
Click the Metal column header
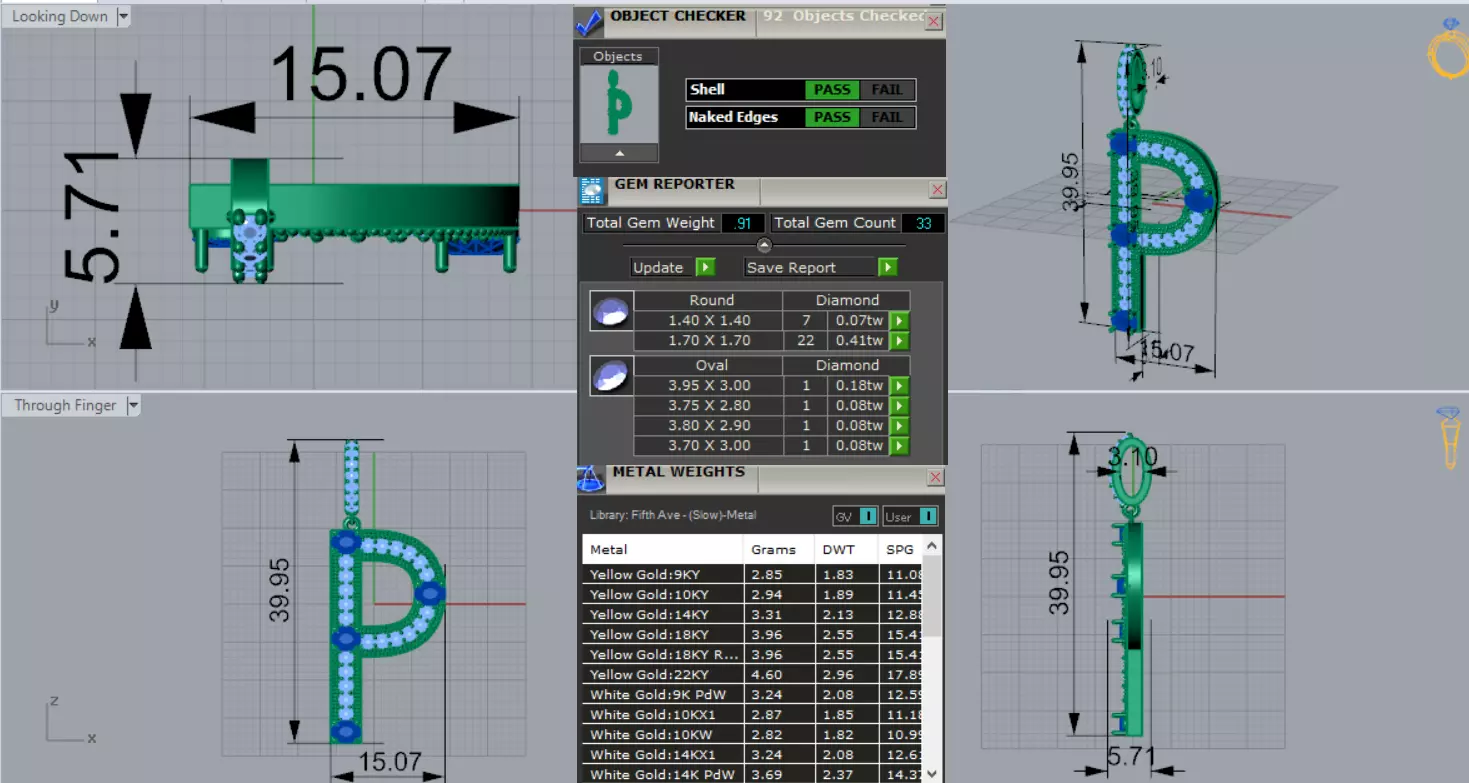point(663,549)
